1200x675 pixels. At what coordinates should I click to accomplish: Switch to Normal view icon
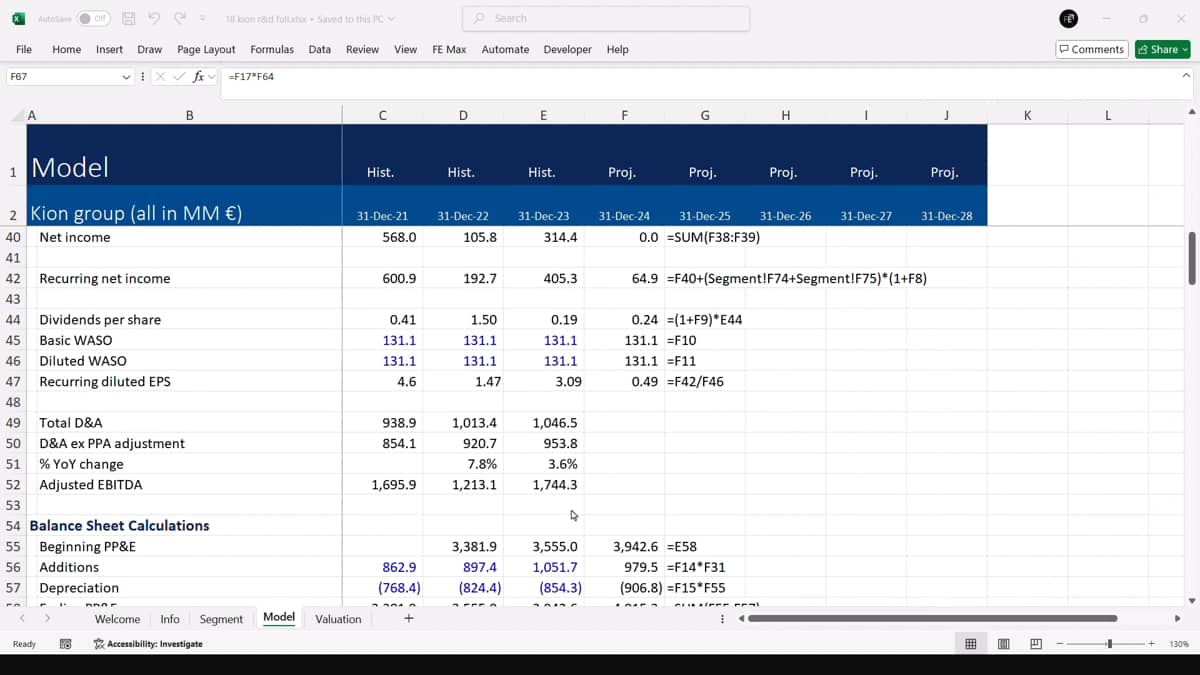(x=970, y=644)
